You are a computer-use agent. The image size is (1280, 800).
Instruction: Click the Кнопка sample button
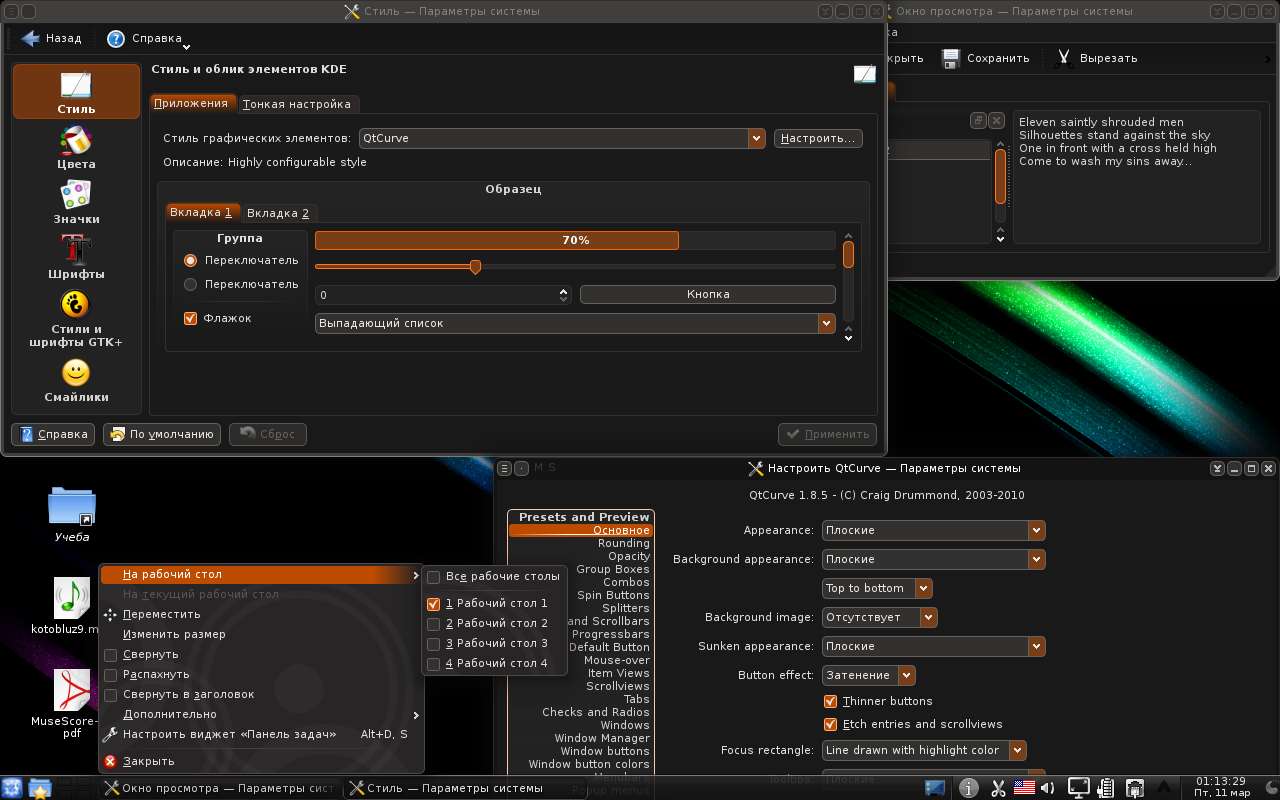708,294
